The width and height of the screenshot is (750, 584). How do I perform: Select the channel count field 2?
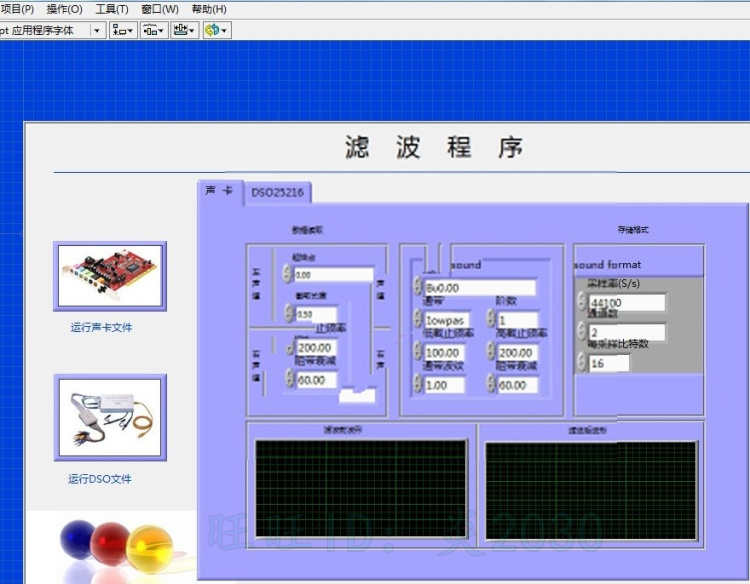pyautogui.click(x=627, y=332)
